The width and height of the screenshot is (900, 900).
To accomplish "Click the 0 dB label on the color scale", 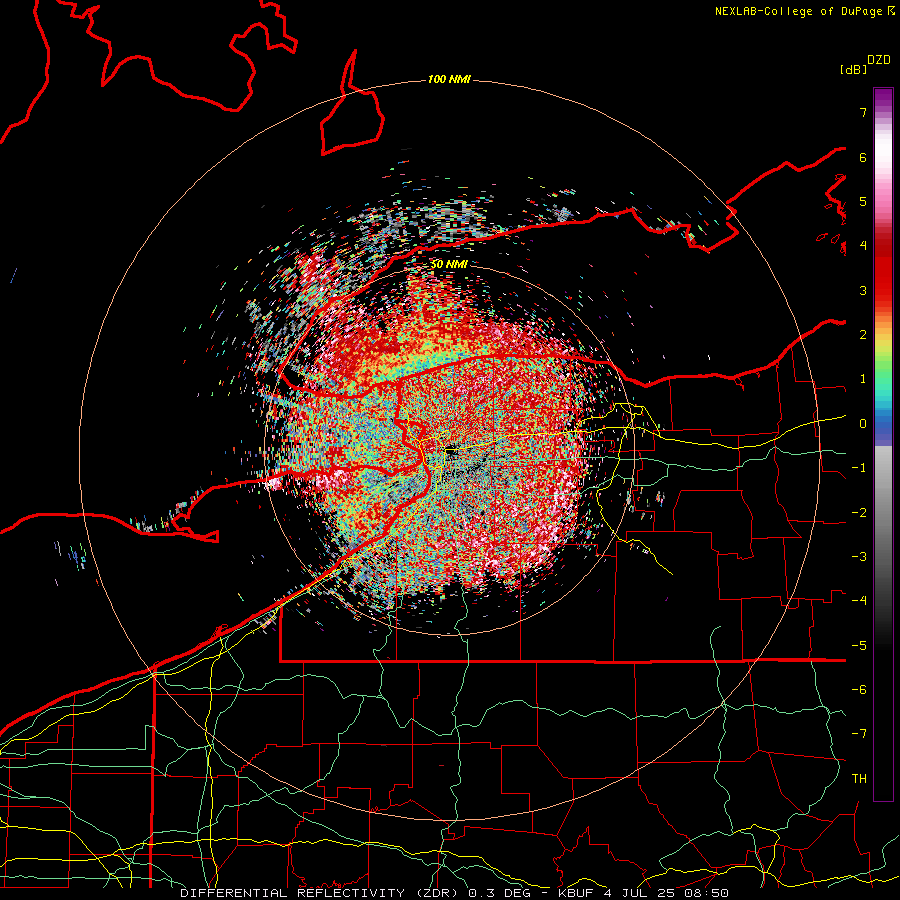I will tap(863, 424).
